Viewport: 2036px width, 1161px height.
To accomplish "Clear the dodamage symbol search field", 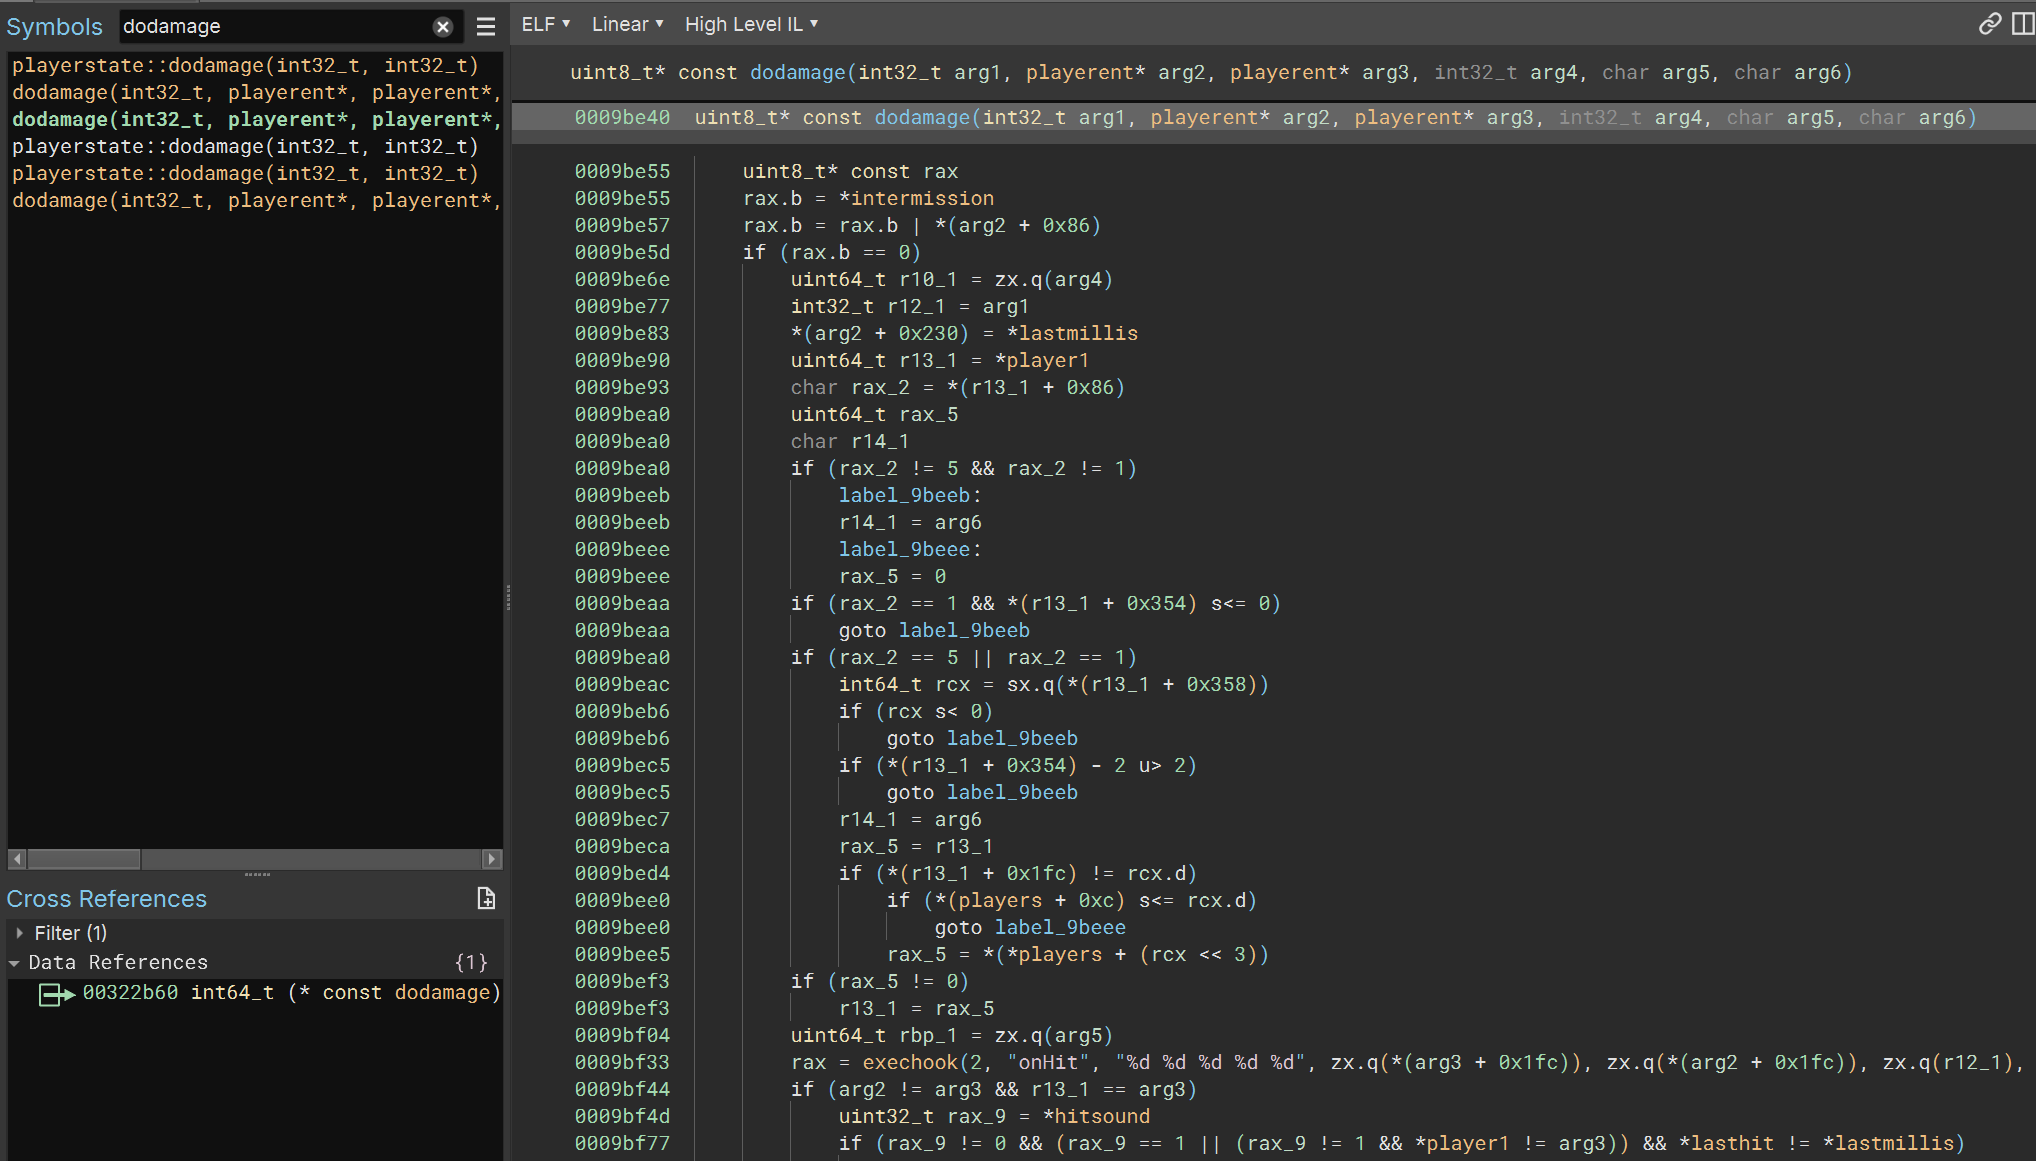I will click(443, 27).
